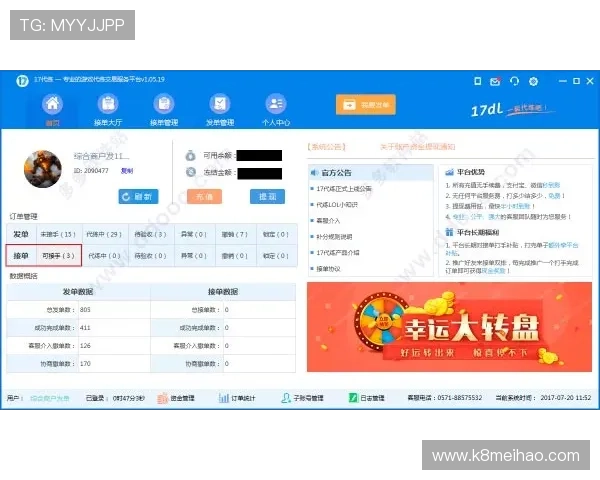The height and width of the screenshot is (480, 600).
Task: Click 客服介入撤单数 value 126
Action: coord(85,346)
